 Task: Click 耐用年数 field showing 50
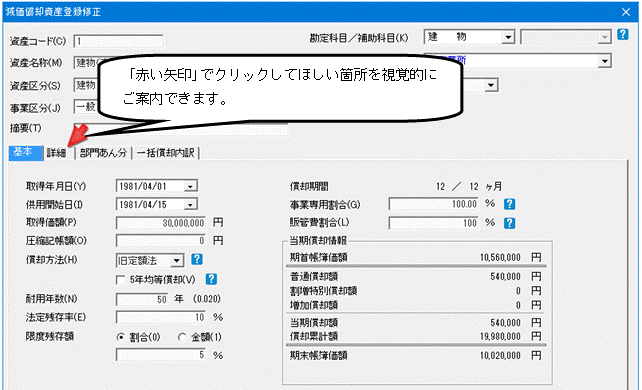click(x=142, y=300)
